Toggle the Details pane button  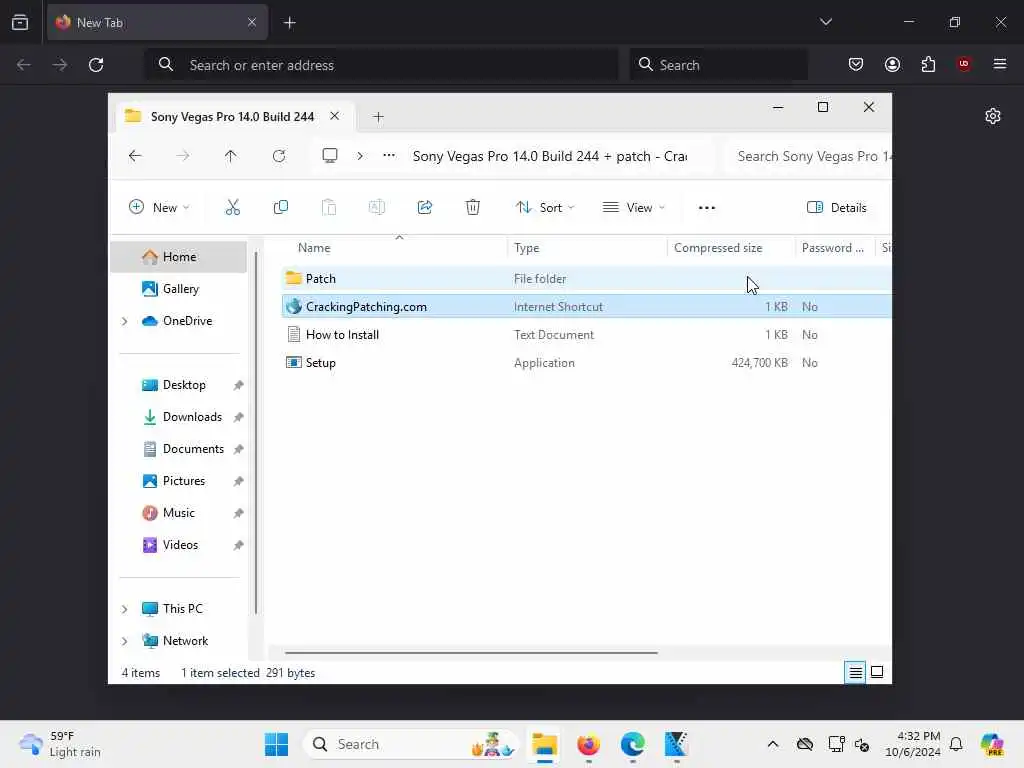pyautogui.click(x=837, y=208)
